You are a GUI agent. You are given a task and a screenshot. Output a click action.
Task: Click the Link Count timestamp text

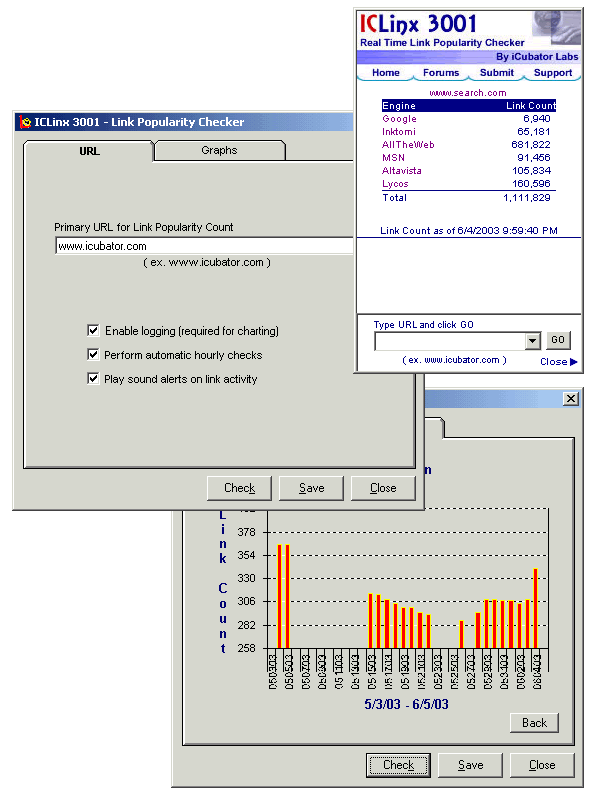pyautogui.click(x=469, y=231)
